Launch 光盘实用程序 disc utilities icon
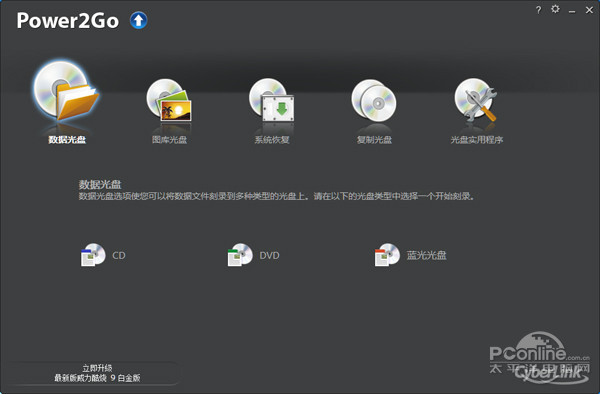This screenshot has width=600, height=394. click(476, 100)
